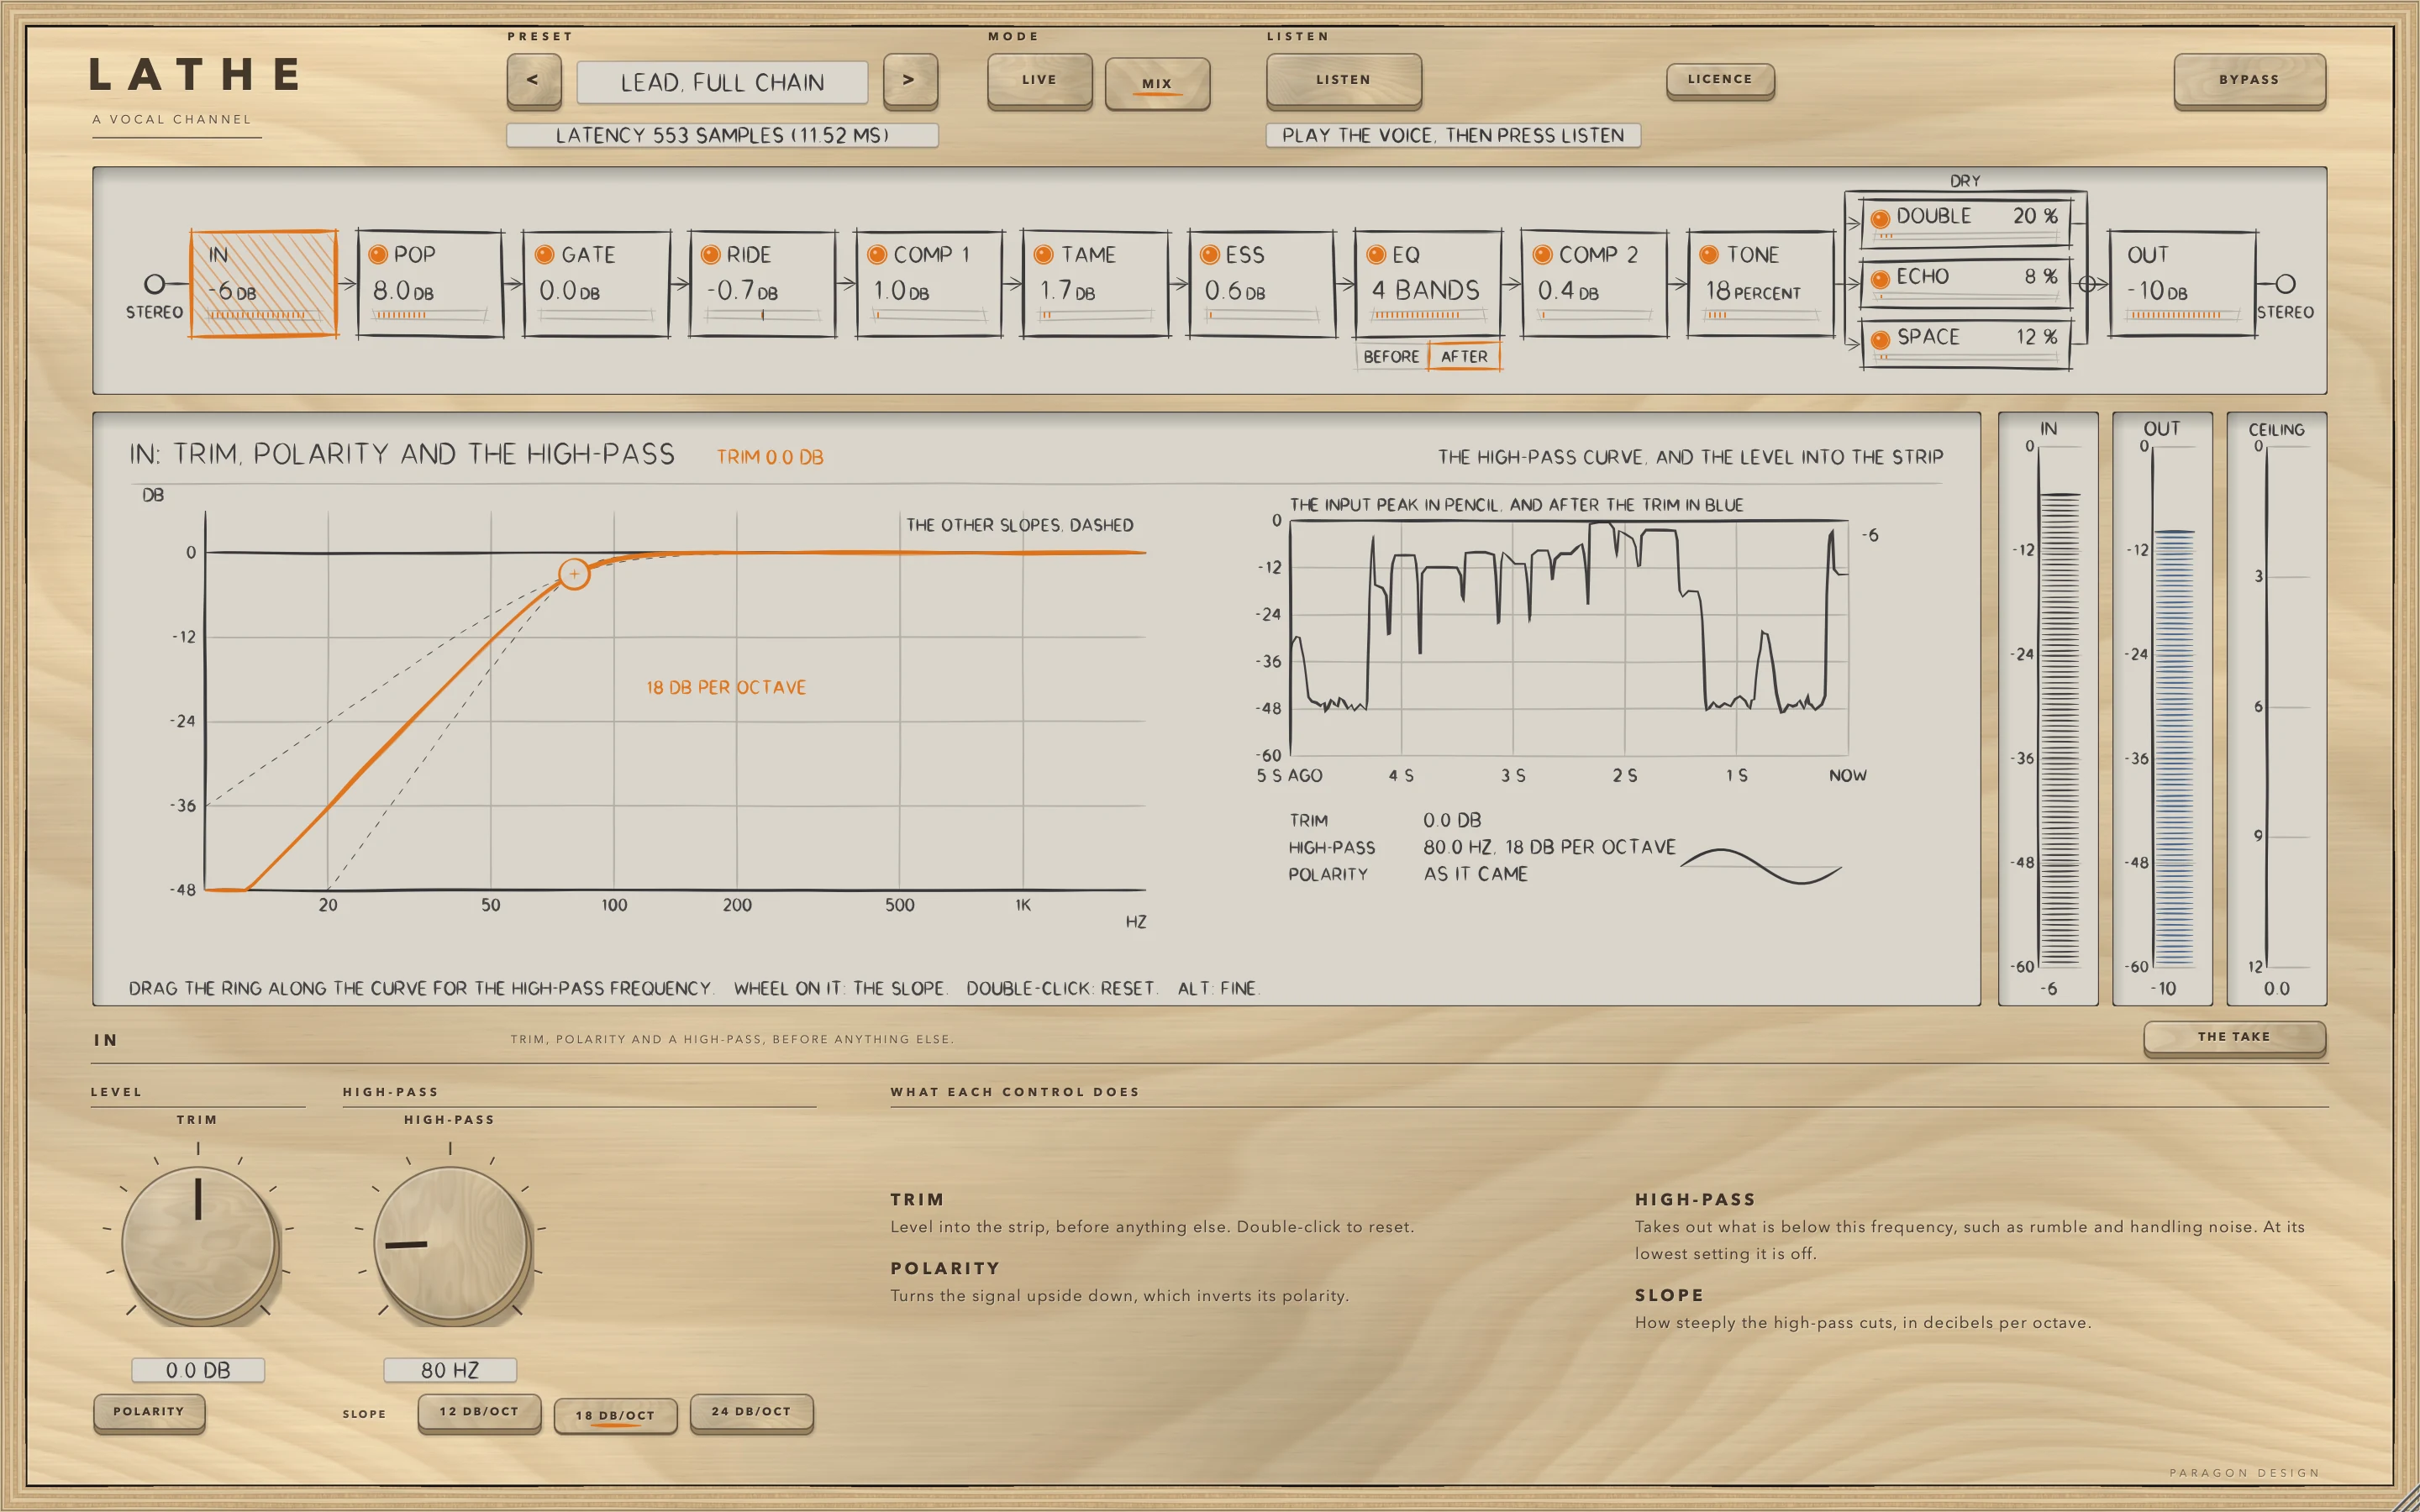Click the output STEREO node circle

pos(2286,284)
